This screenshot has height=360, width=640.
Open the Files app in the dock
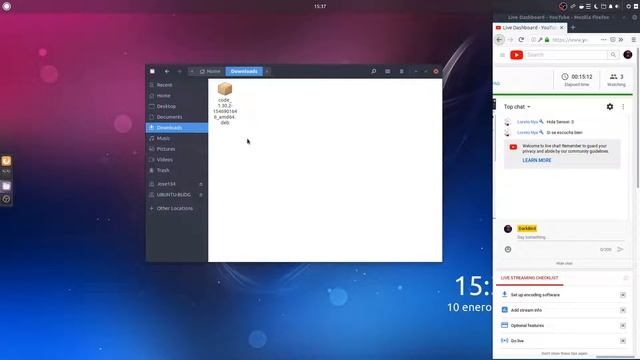[x=6, y=186]
